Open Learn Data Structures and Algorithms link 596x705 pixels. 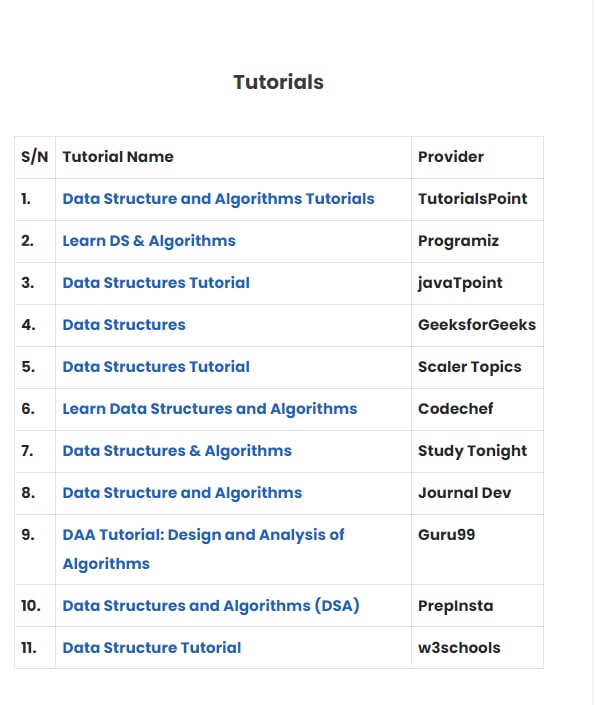[209, 409]
